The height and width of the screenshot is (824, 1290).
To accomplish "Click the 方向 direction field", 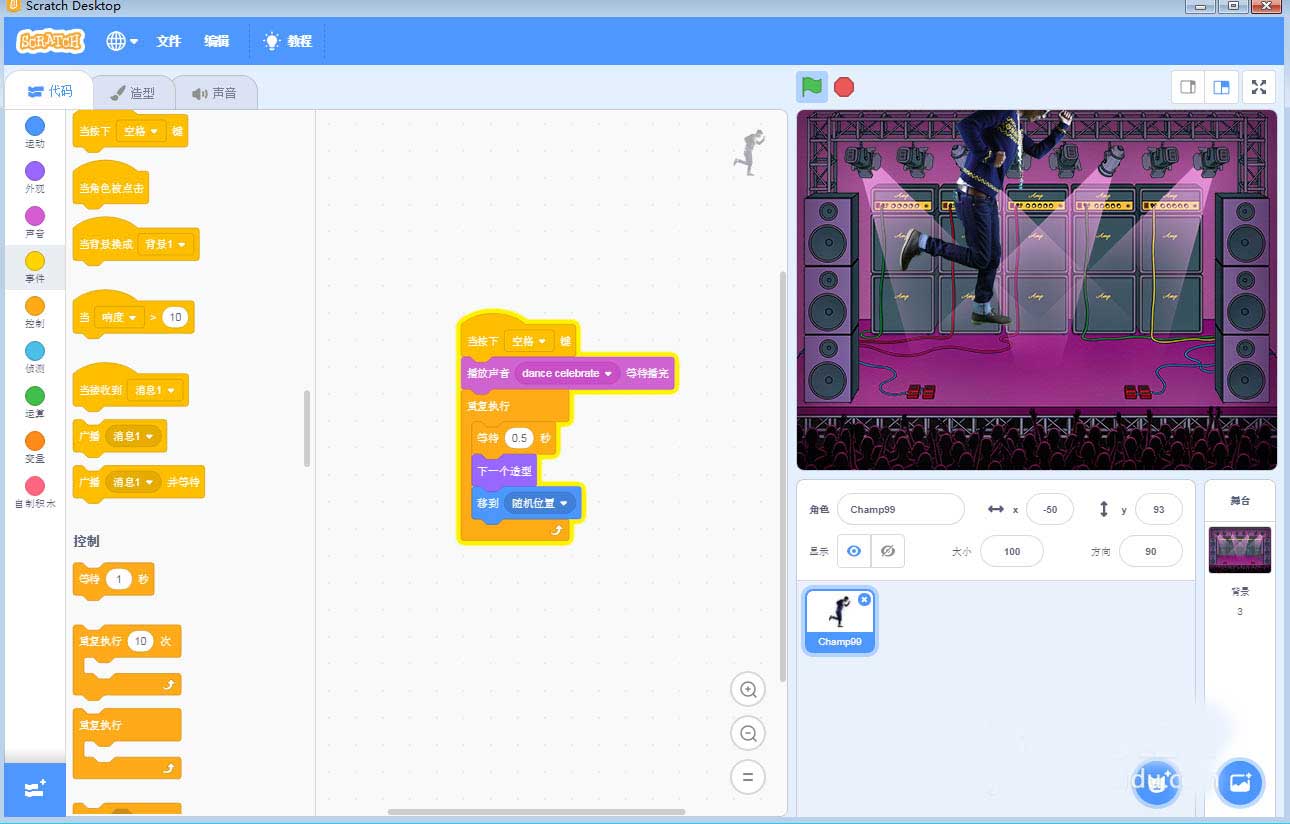I will pyautogui.click(x=1151, y=551).
